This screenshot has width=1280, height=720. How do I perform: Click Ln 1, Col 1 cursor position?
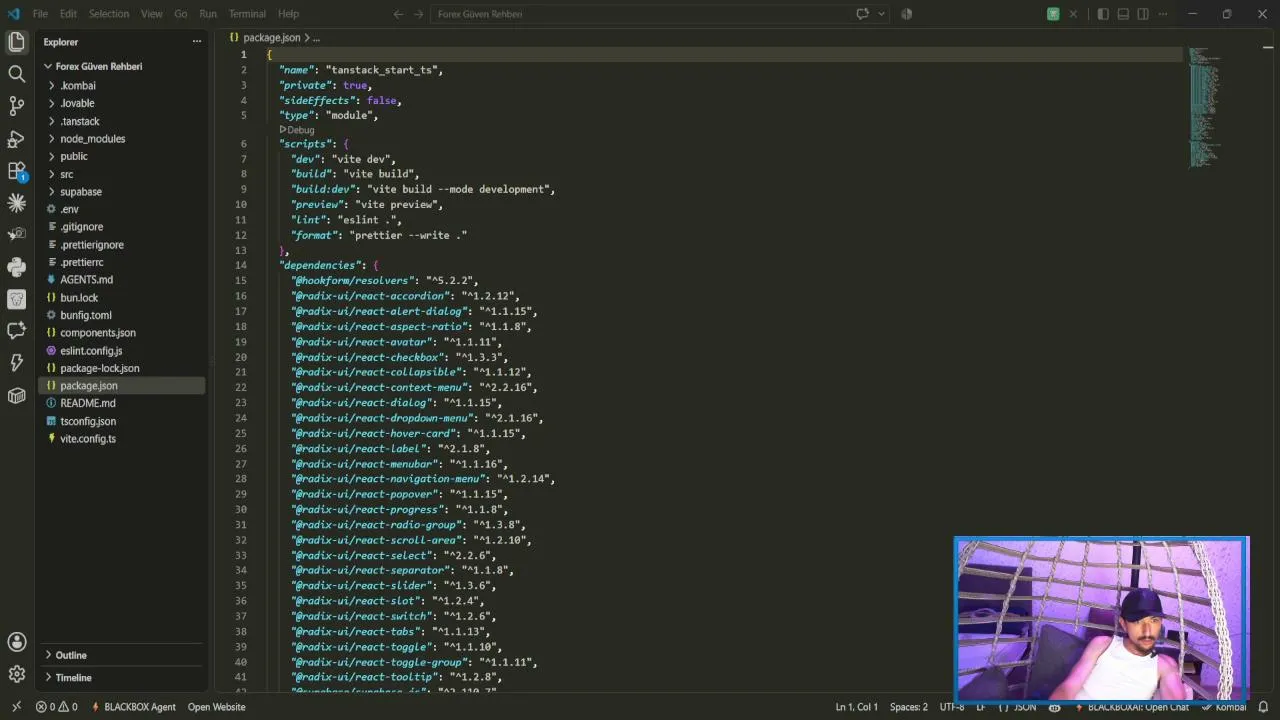pyautogui.click(x=857, y=707)
